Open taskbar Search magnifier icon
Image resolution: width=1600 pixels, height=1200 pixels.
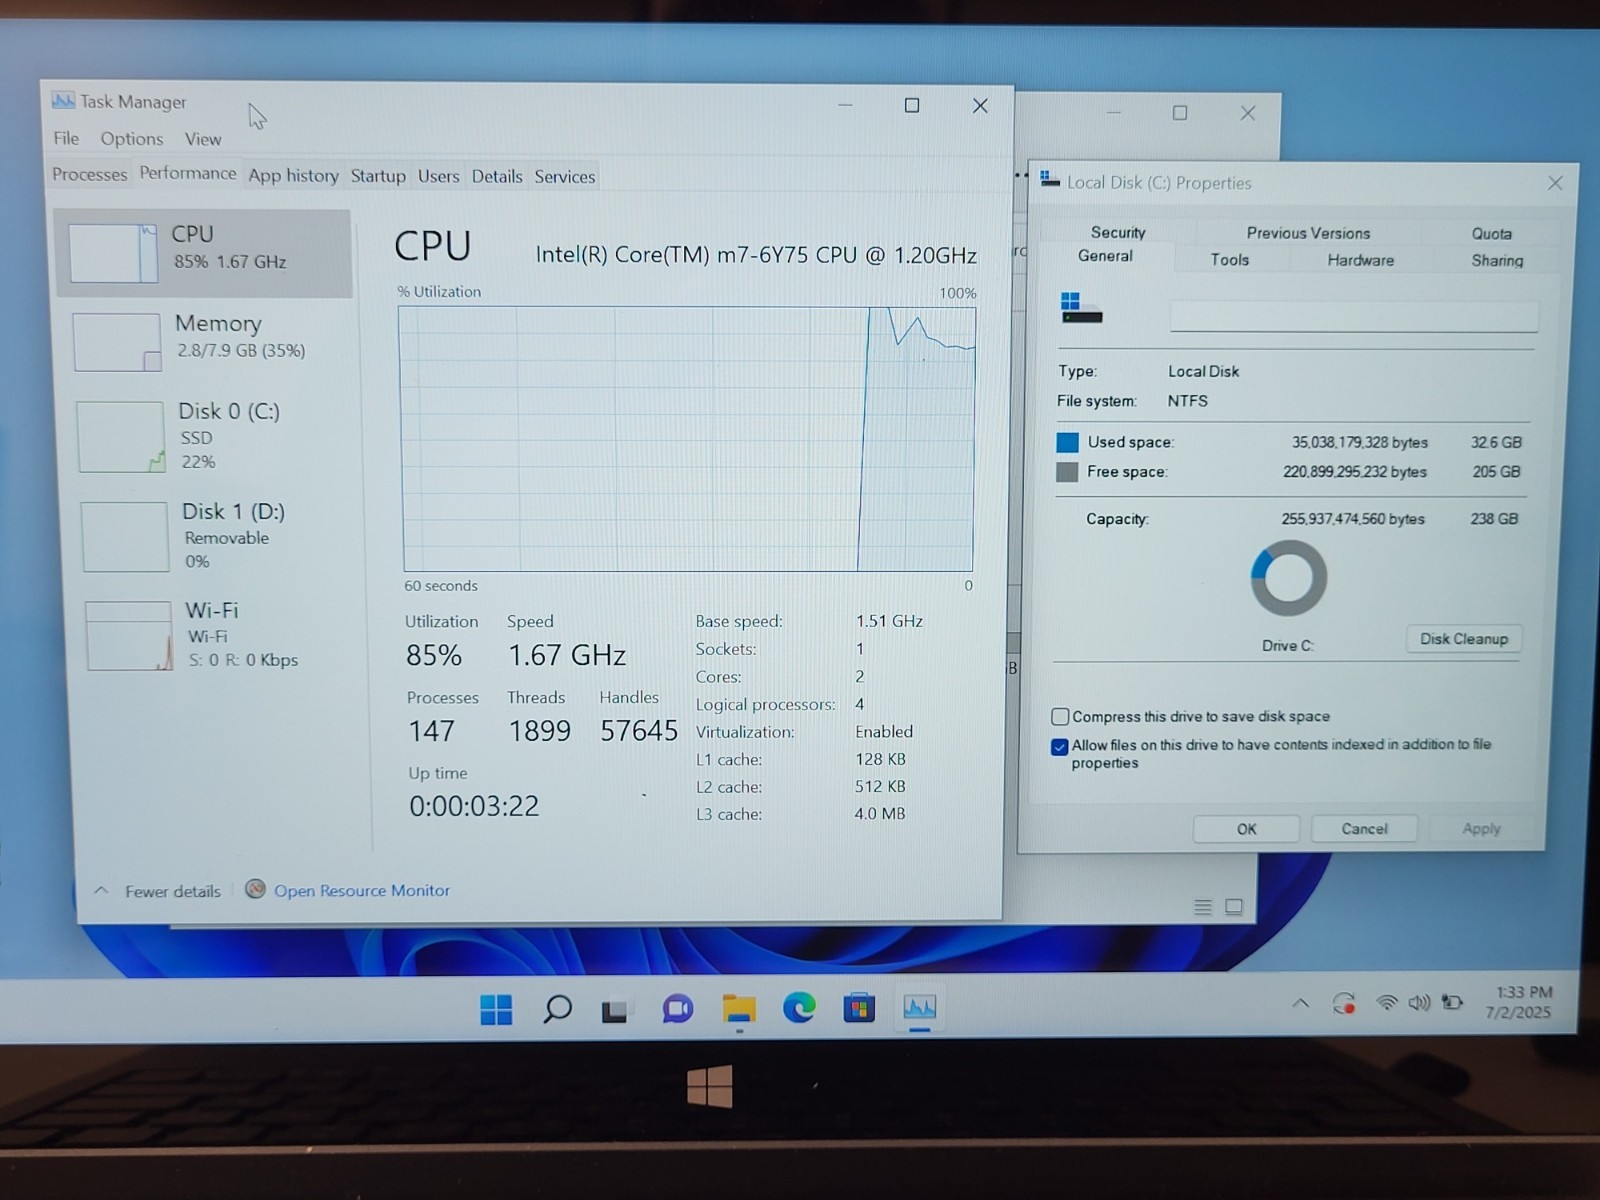557,1008
